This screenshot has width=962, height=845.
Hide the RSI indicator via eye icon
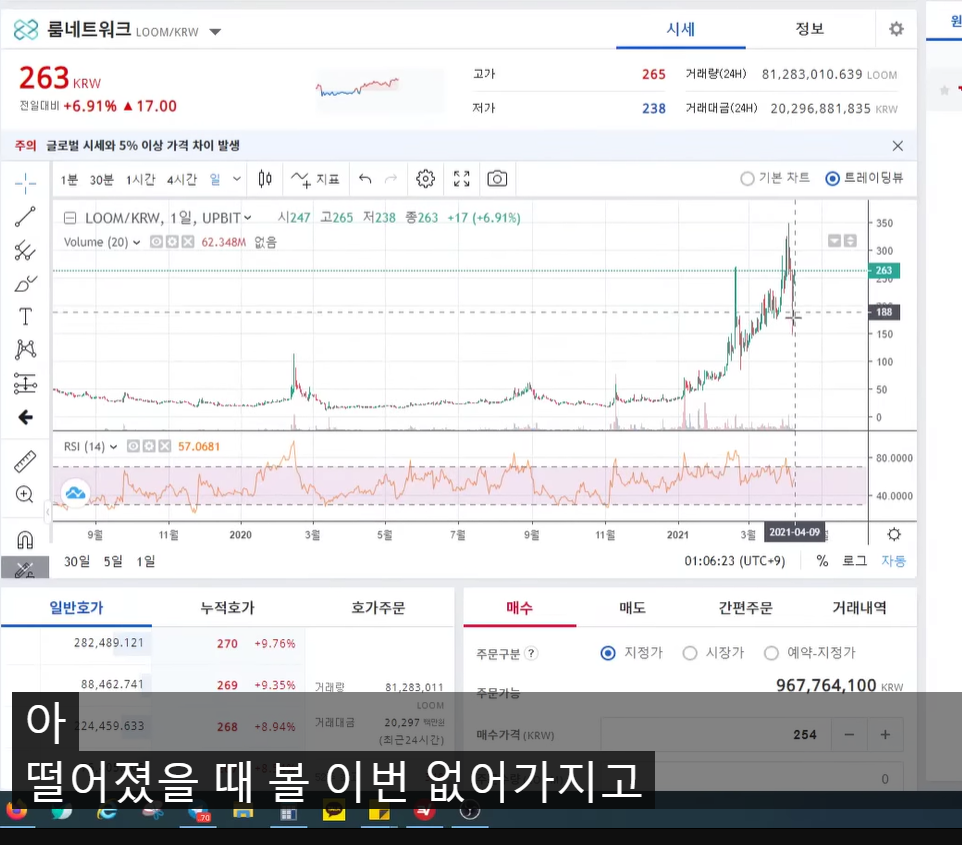[x=133, y=446]
